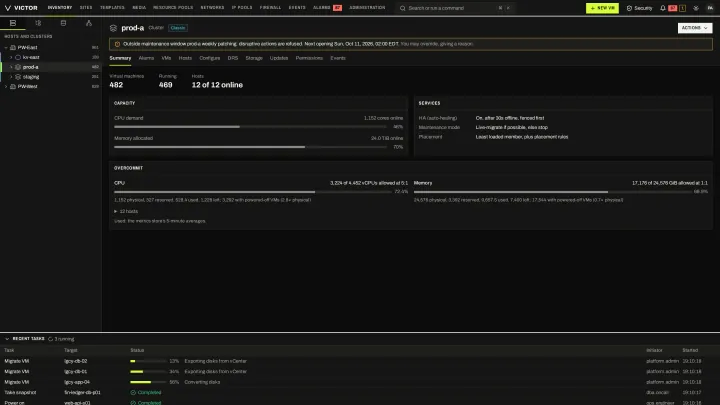Click the lgcy-db-02 migration progress bar

coord(148,361)
